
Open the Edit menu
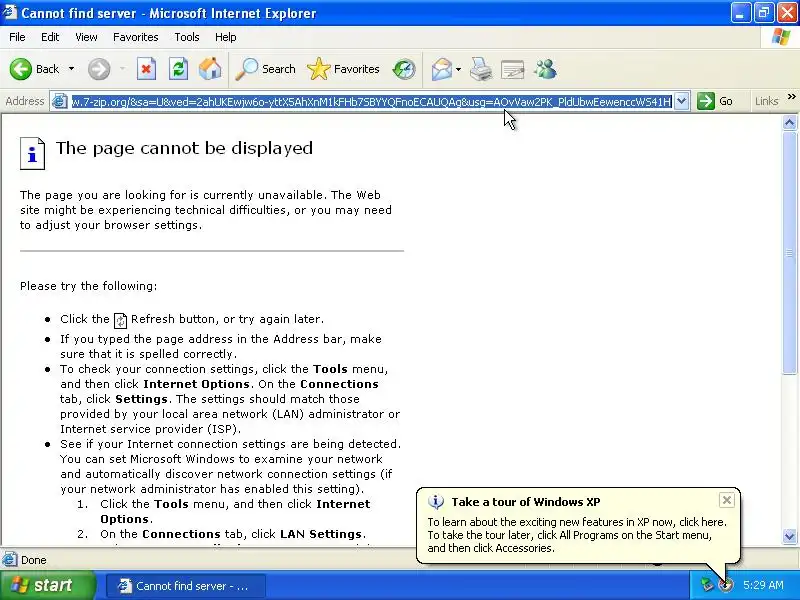[50, 37]
